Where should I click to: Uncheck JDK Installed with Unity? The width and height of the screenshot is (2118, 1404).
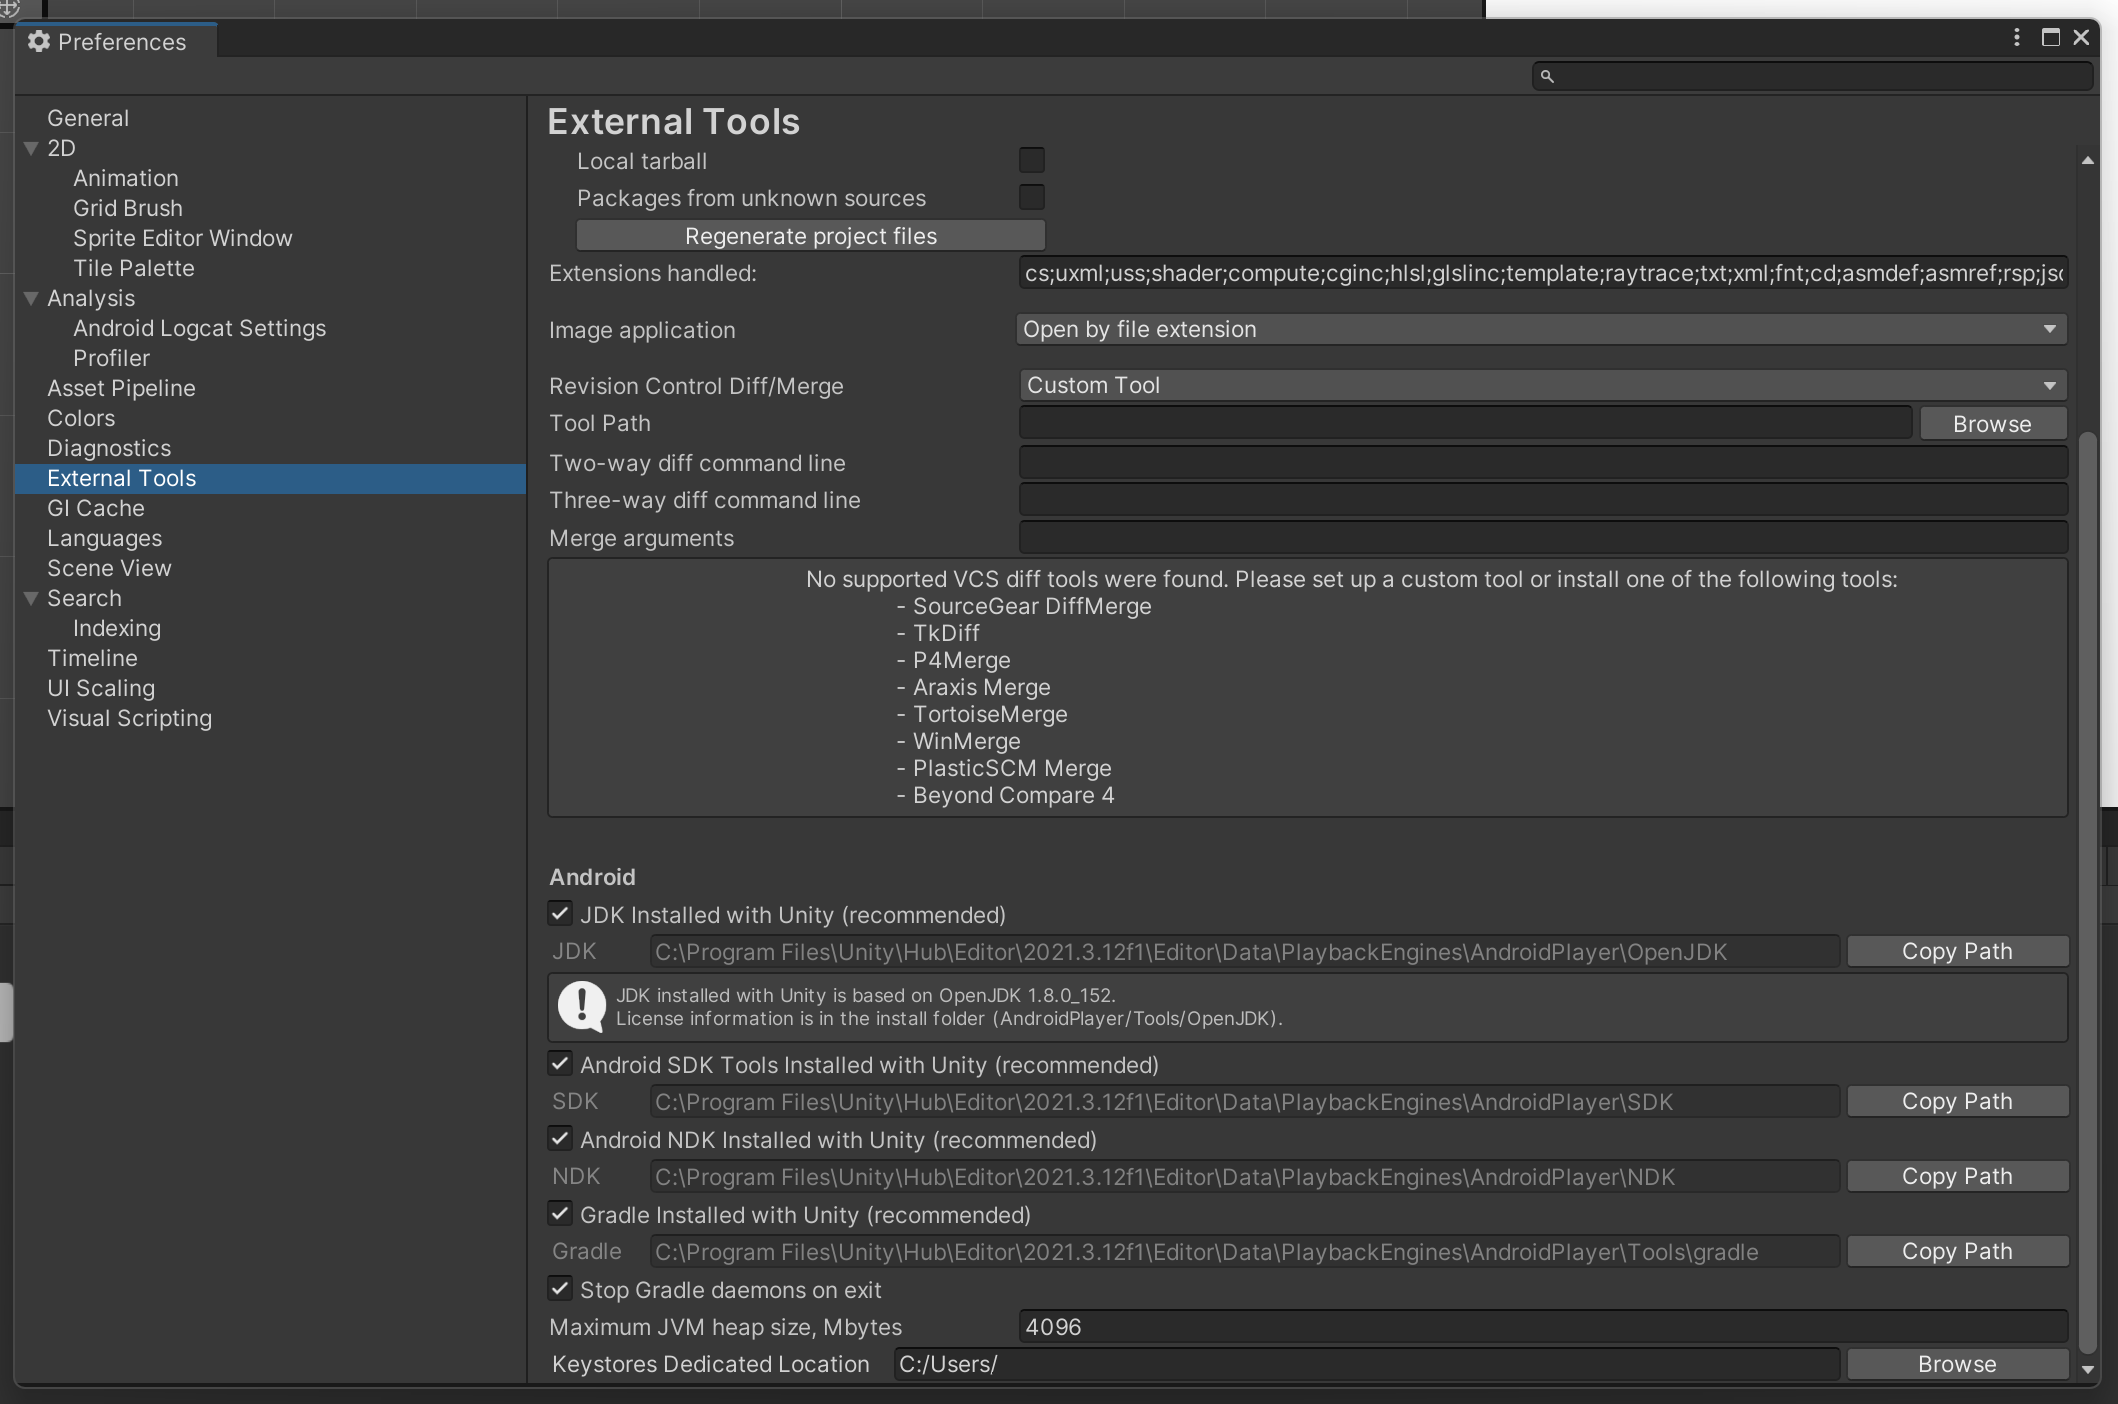pyautogui.click(x=560, y=914)
